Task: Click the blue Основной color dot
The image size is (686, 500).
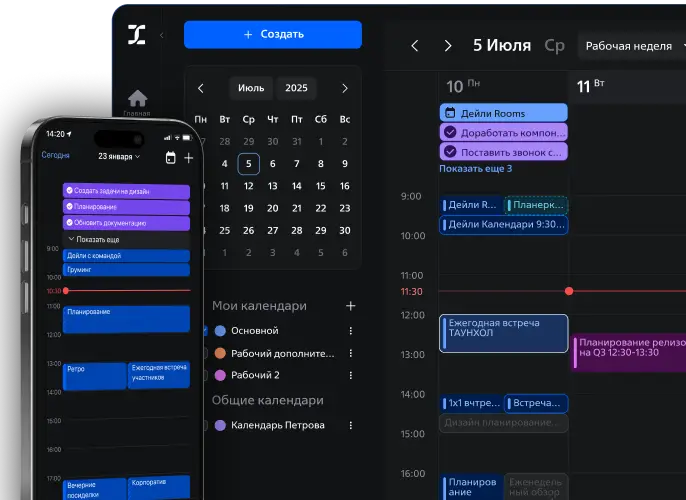Action: 220,331
